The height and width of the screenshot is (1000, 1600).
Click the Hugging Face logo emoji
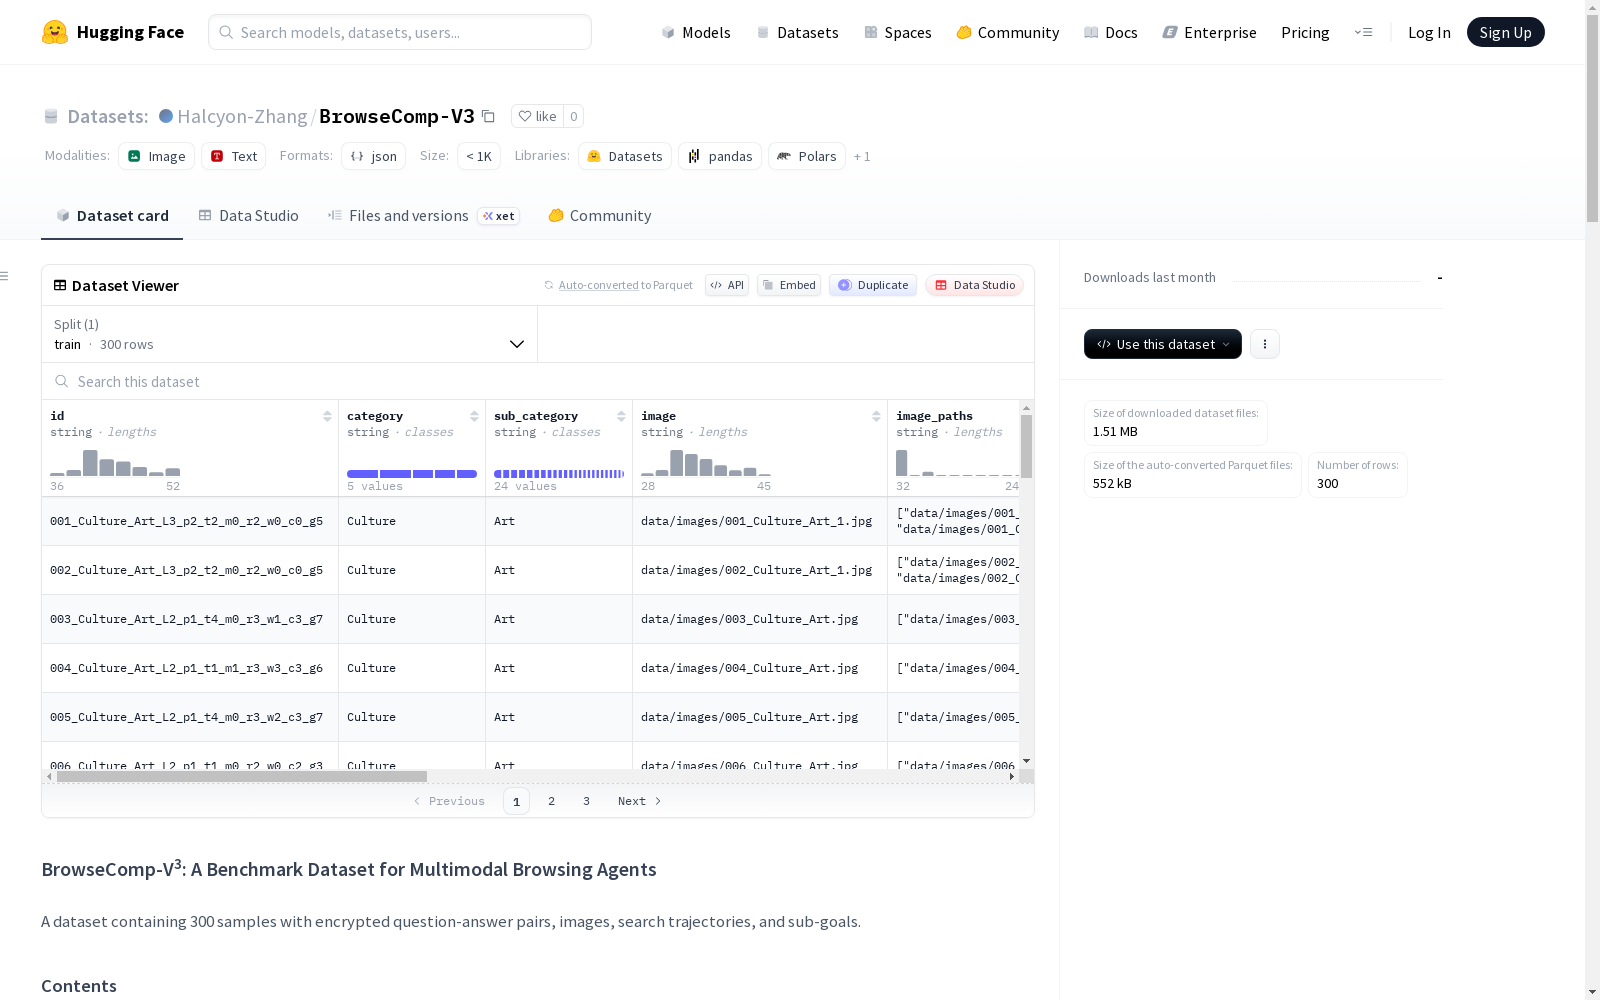(x=55, y=32)
